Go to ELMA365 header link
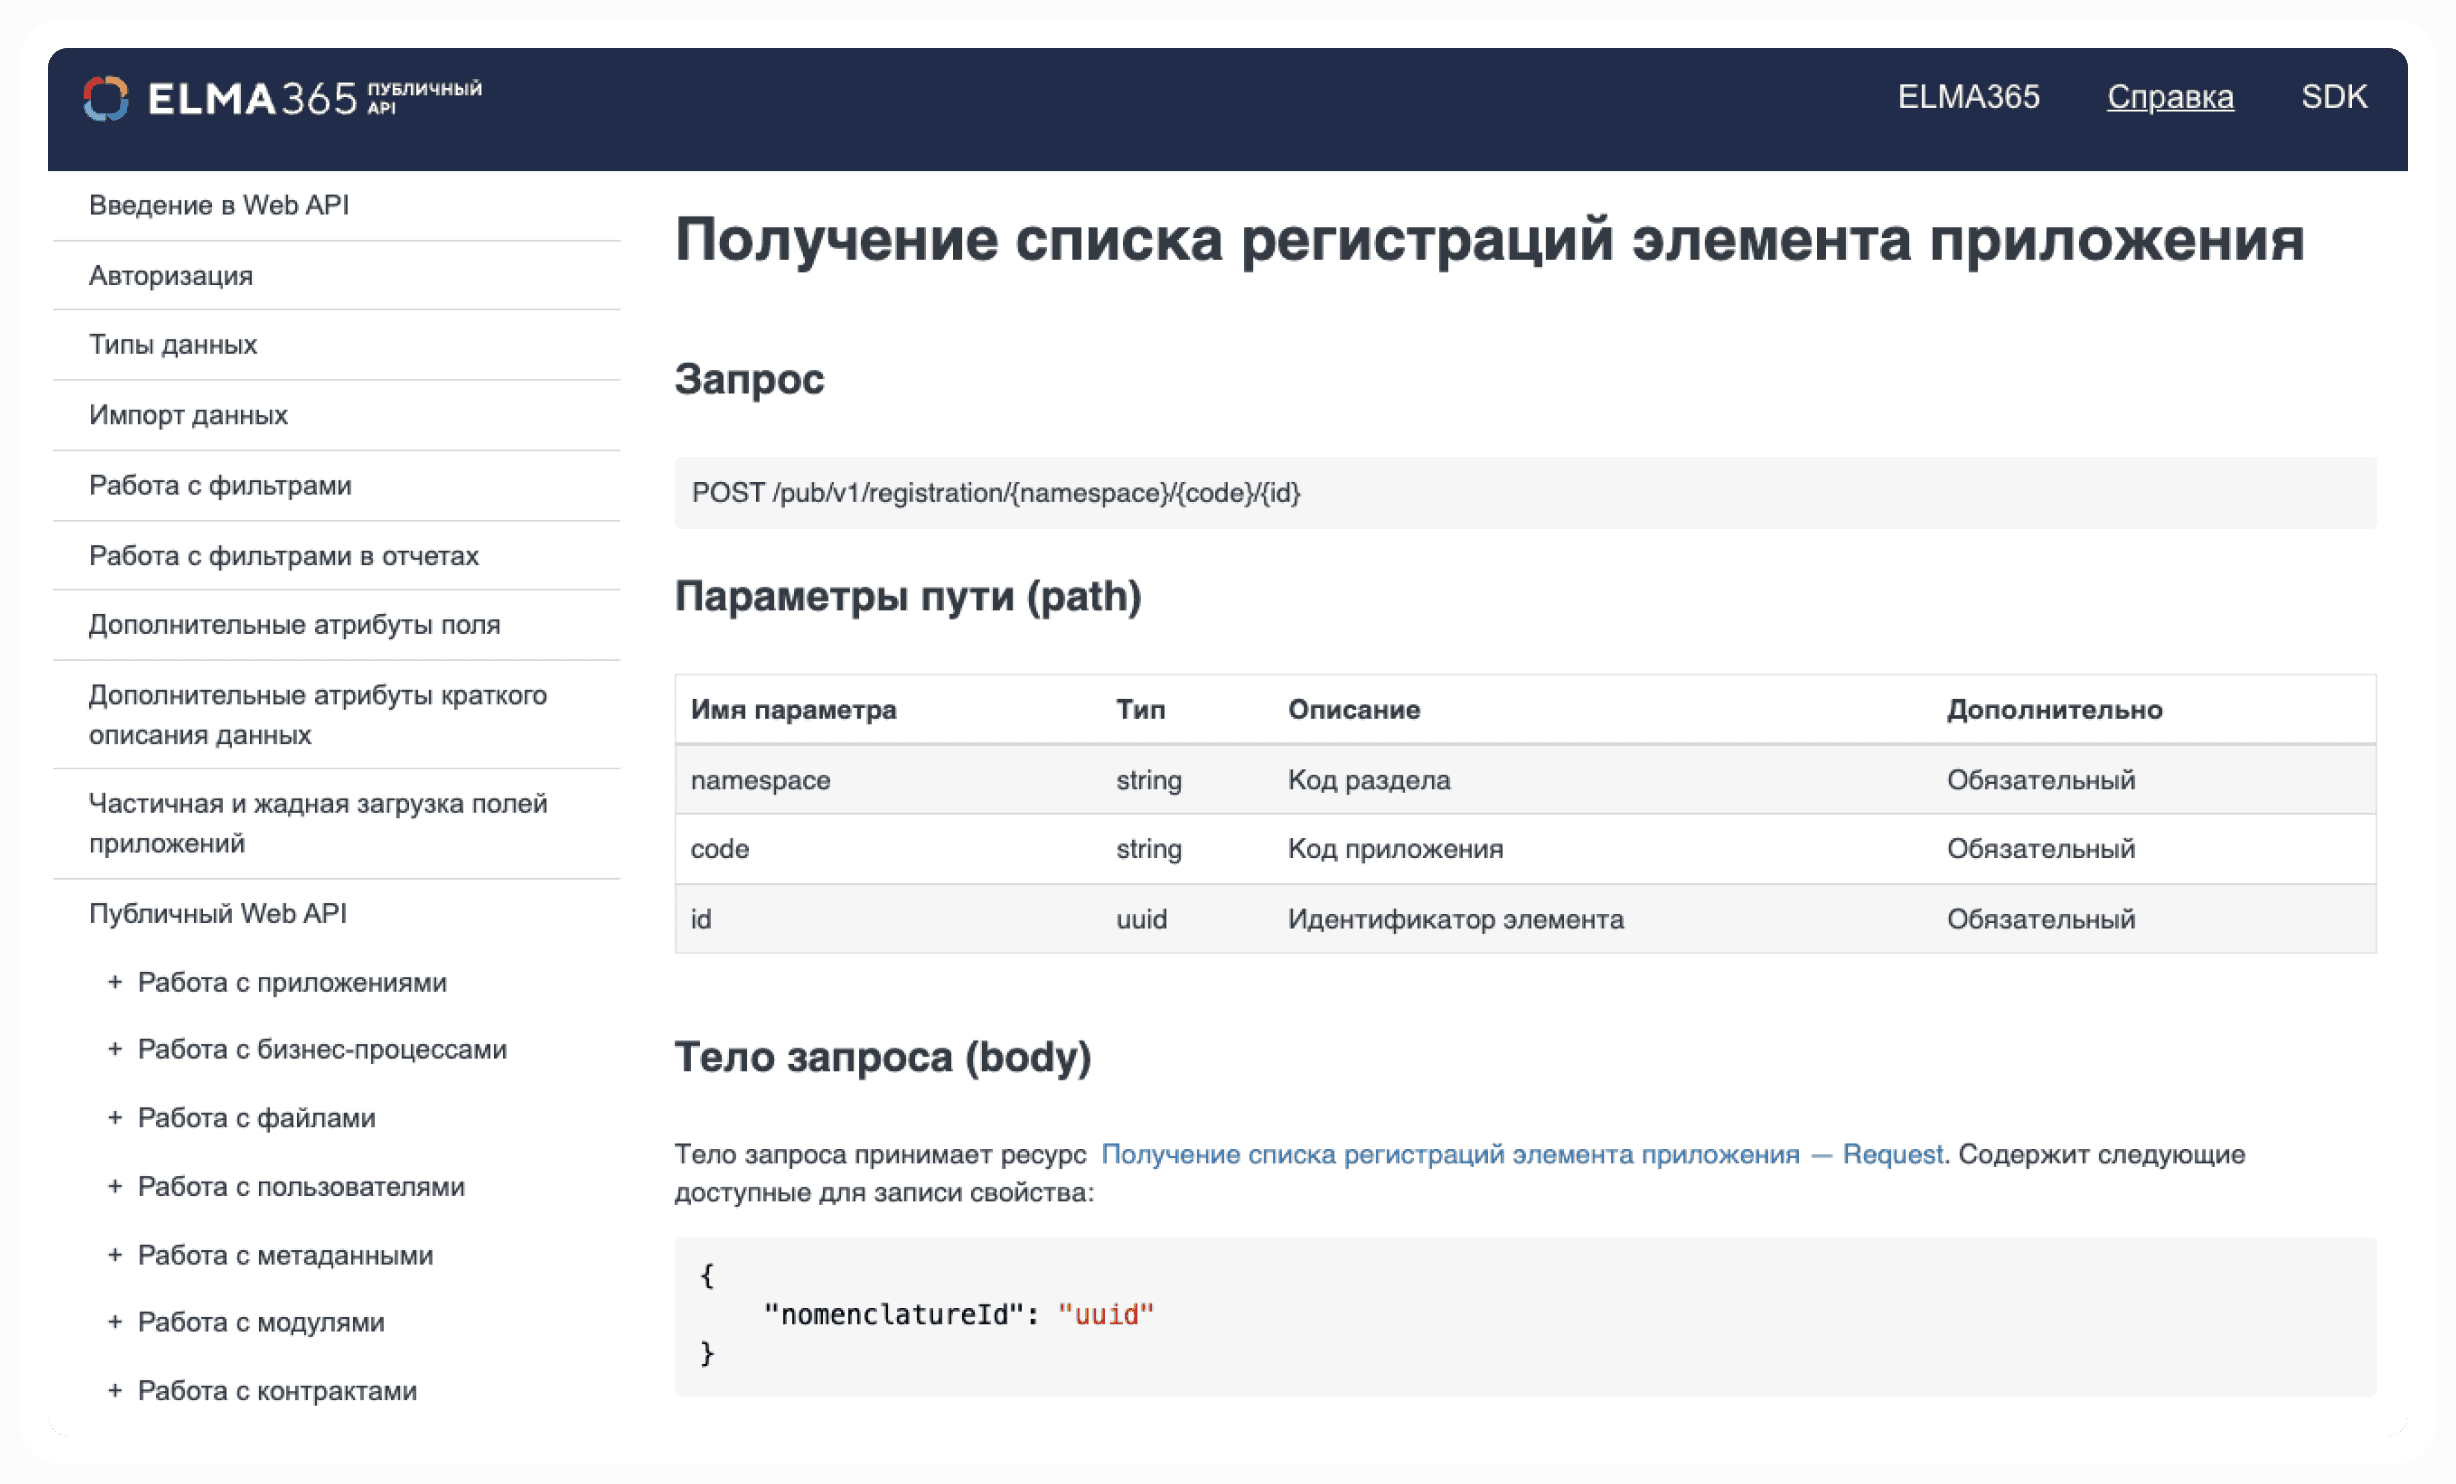Viewport: 2456px width, 1484px height. pyautogui.click(x=1968, y=97)
